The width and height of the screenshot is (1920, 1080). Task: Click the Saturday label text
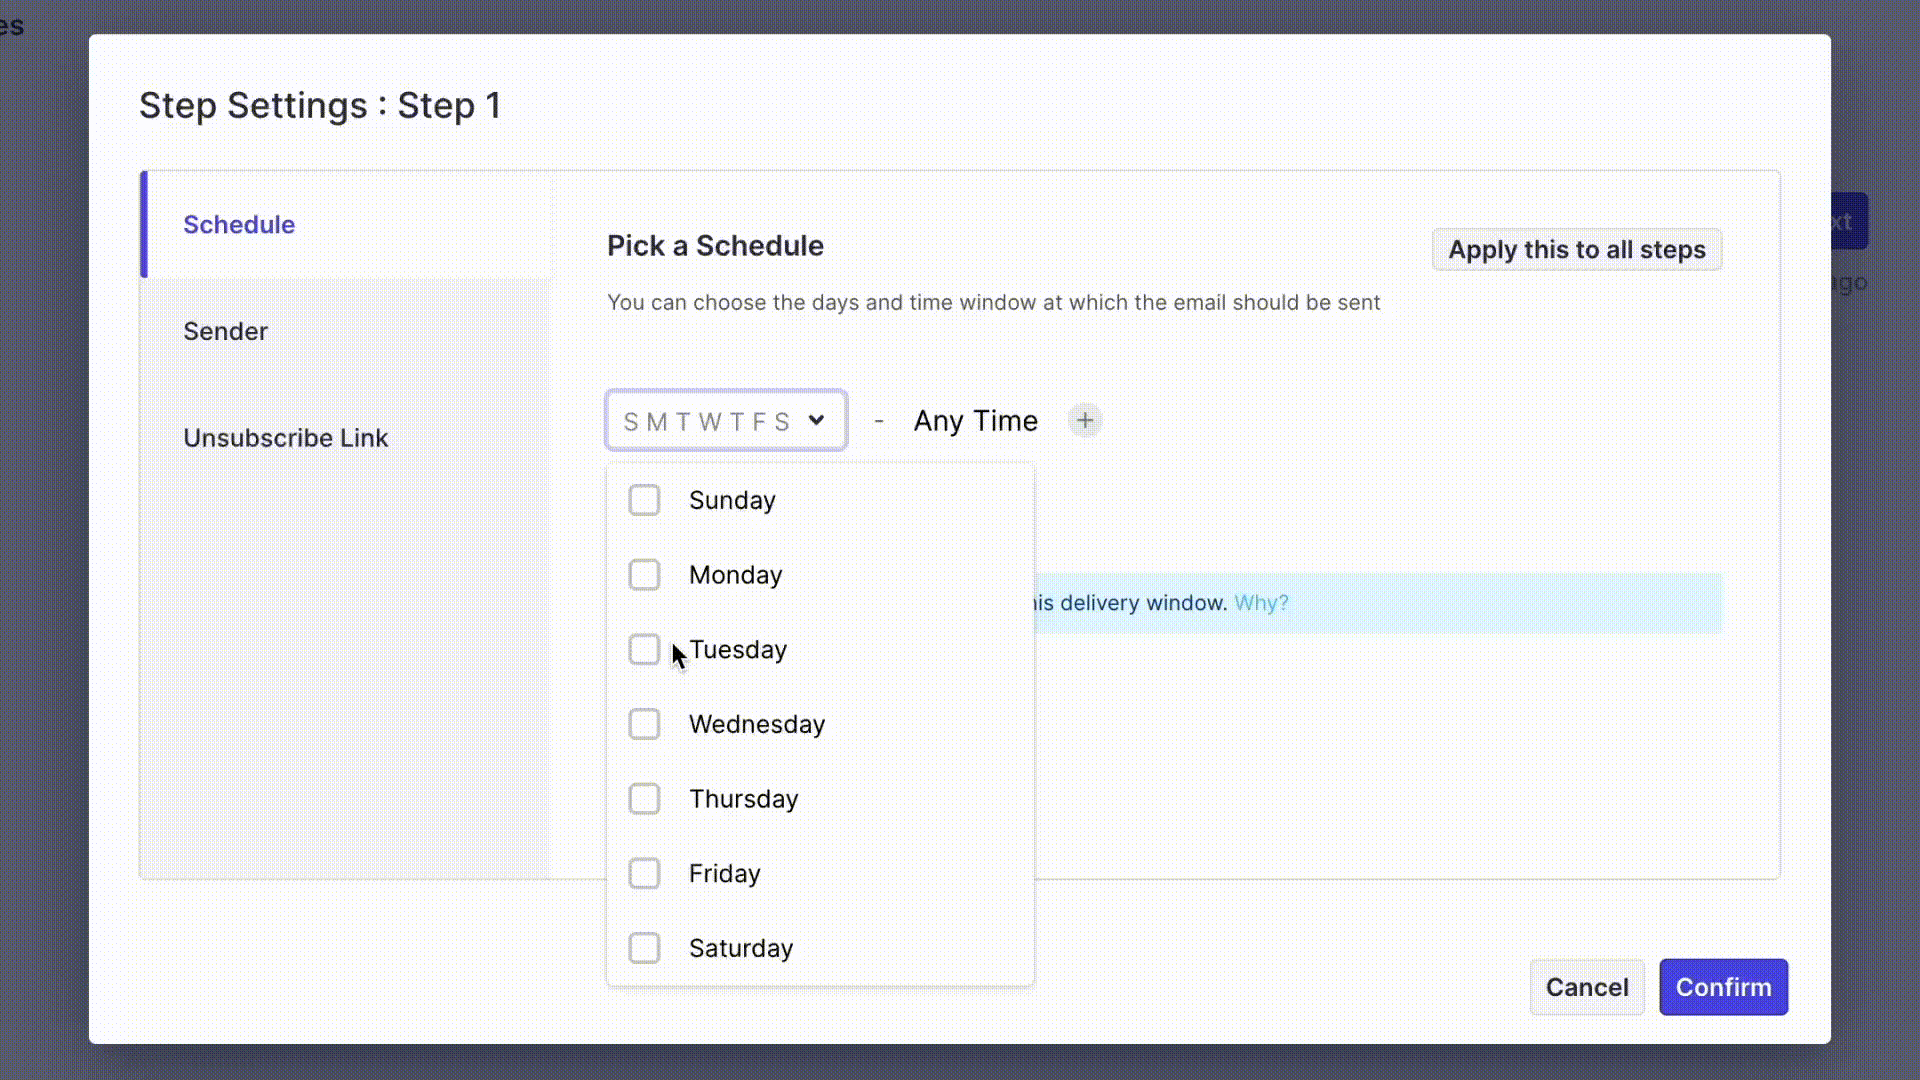tap(741, 948)
